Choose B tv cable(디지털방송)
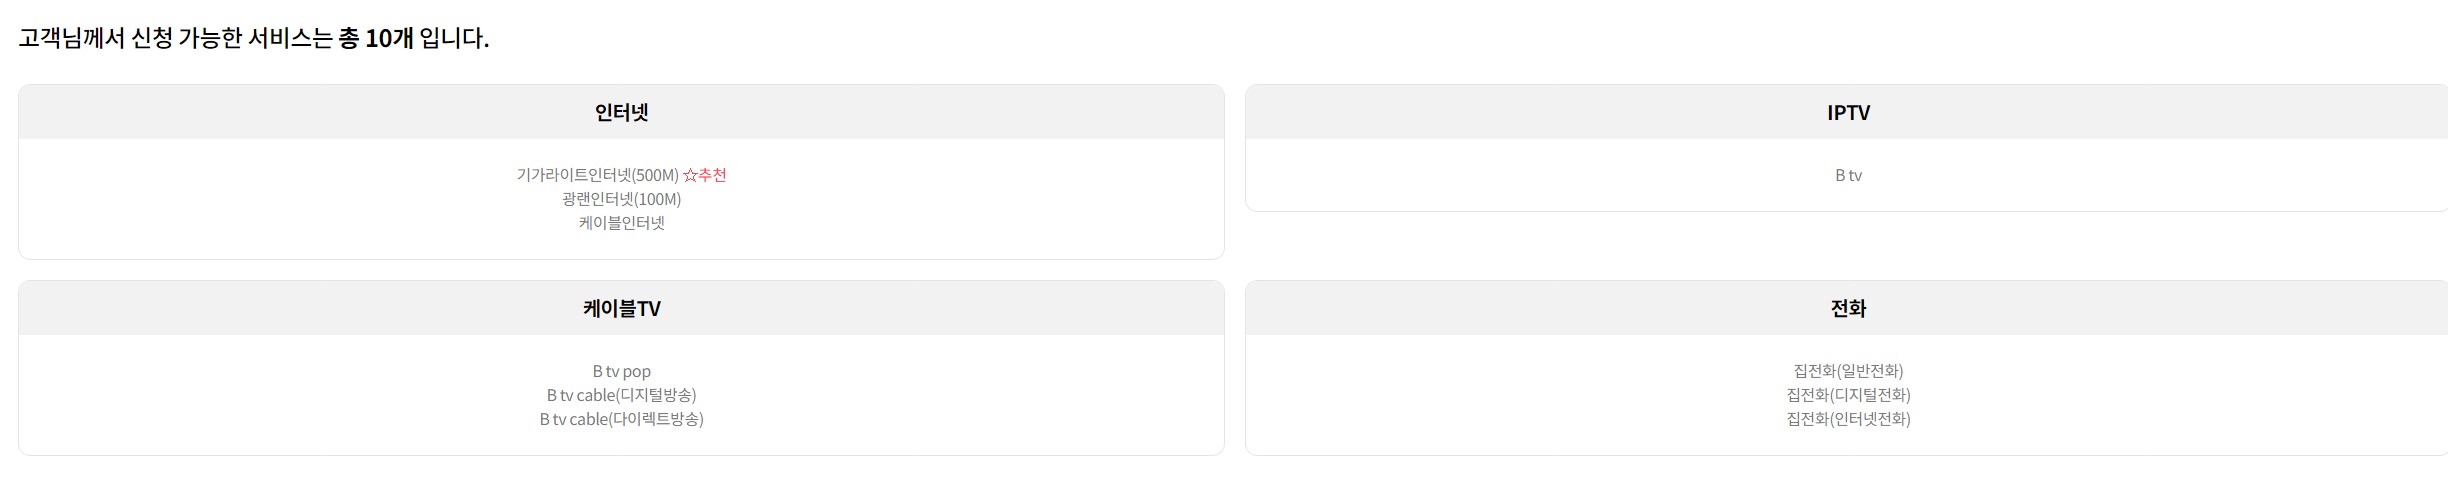Viewport: 2448px width, 479px height. point(621,395)
